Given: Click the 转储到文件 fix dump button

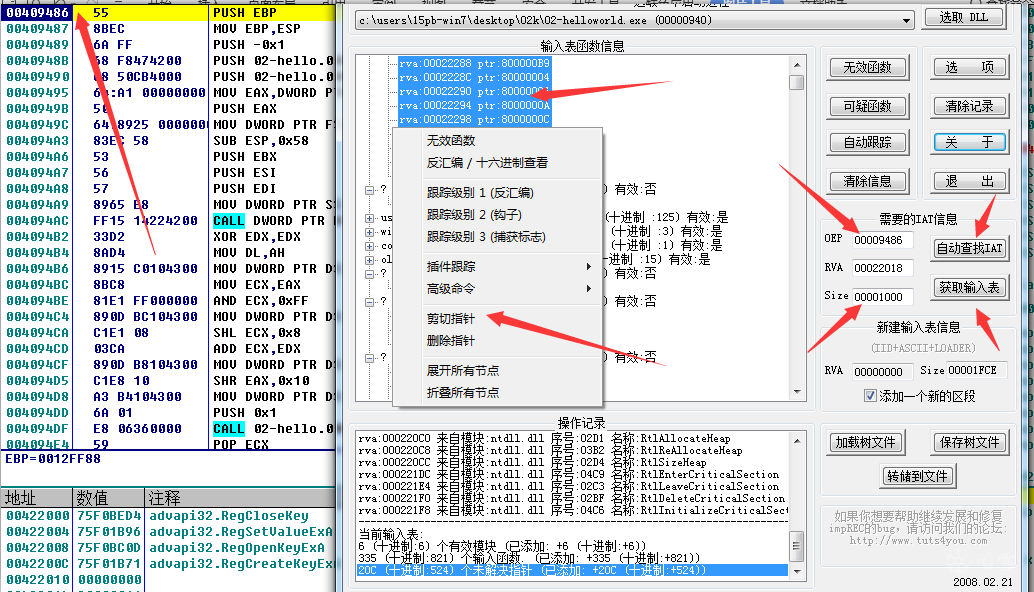Looking at the screenshot, I should click(917, 476).
